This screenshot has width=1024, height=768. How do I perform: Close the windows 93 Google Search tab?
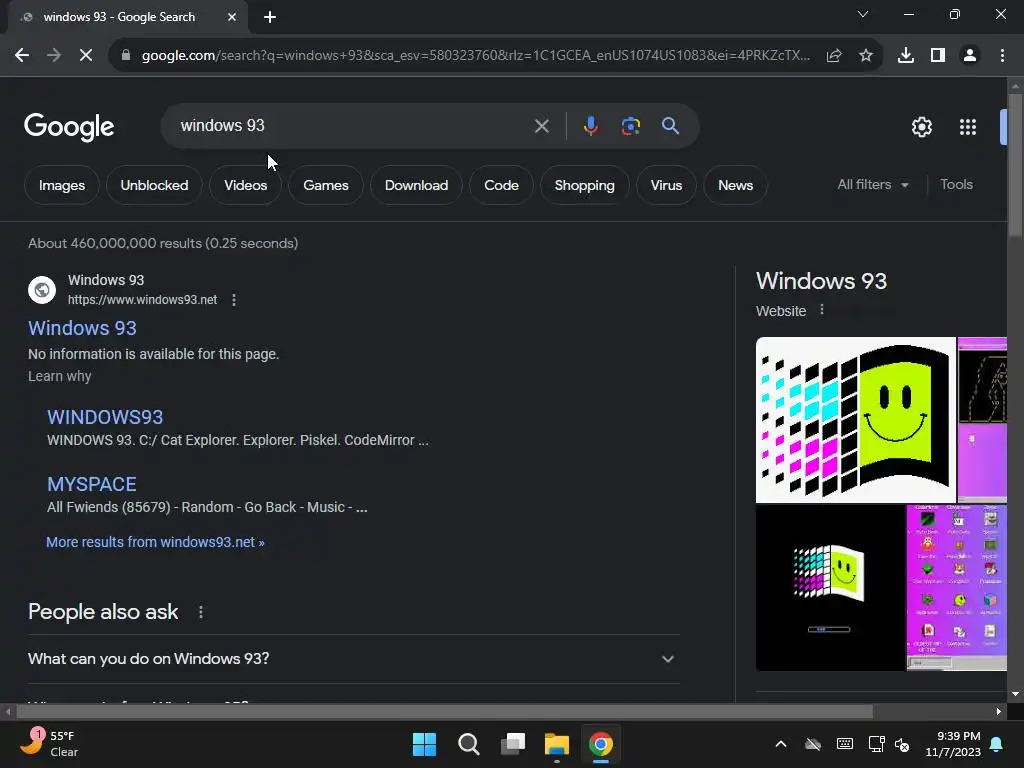coord(232,17)
